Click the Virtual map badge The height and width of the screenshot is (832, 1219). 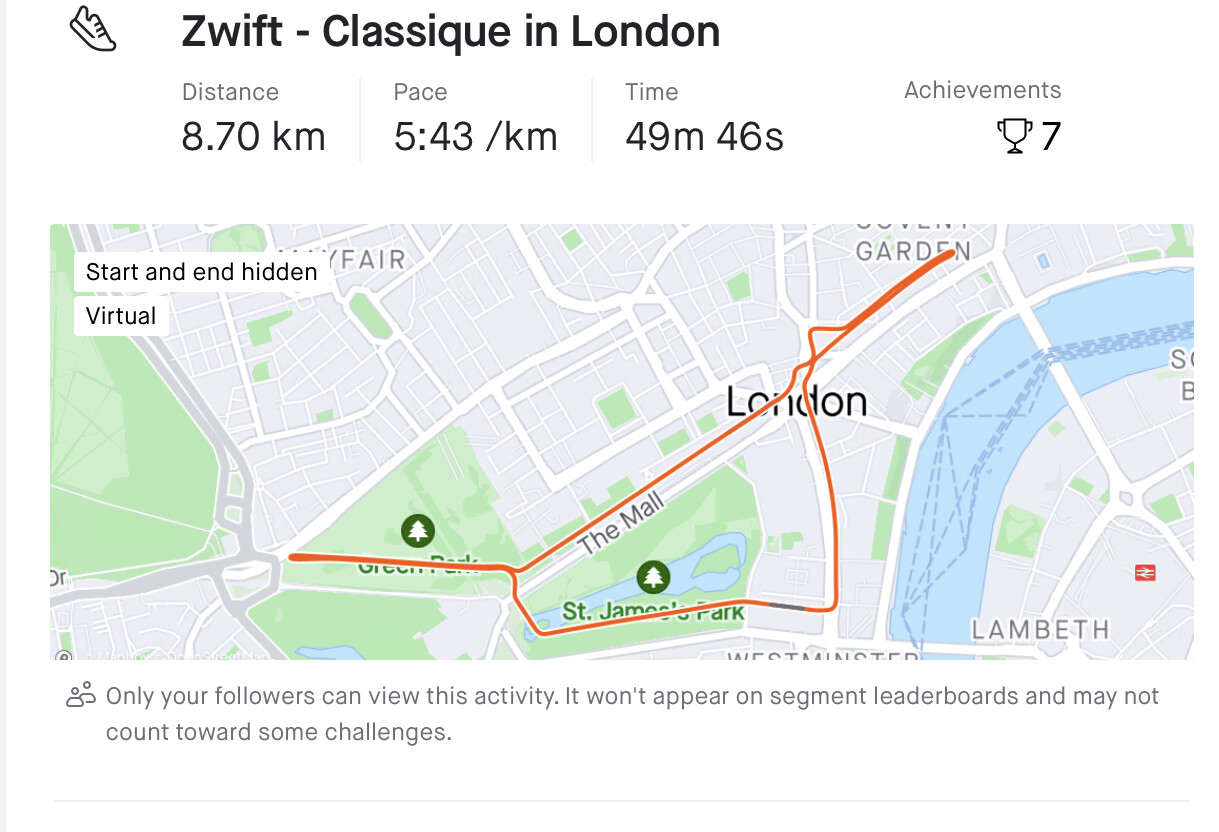point(121,316)
